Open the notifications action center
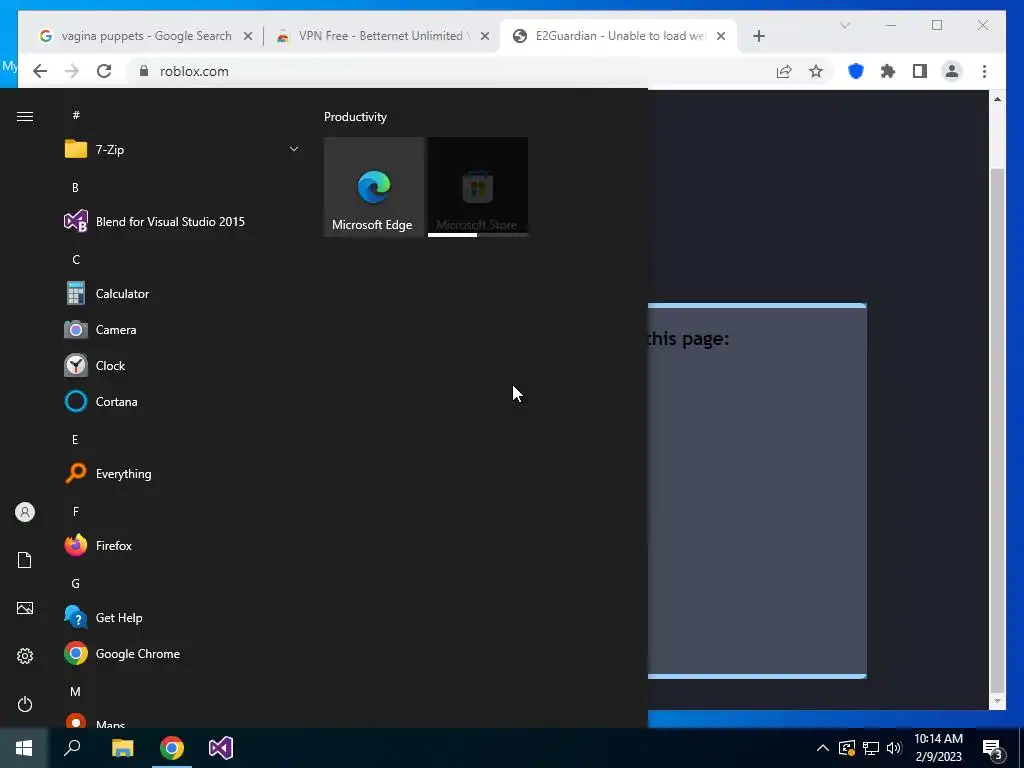Screen dimensions: 1024x768 [992, 748]
